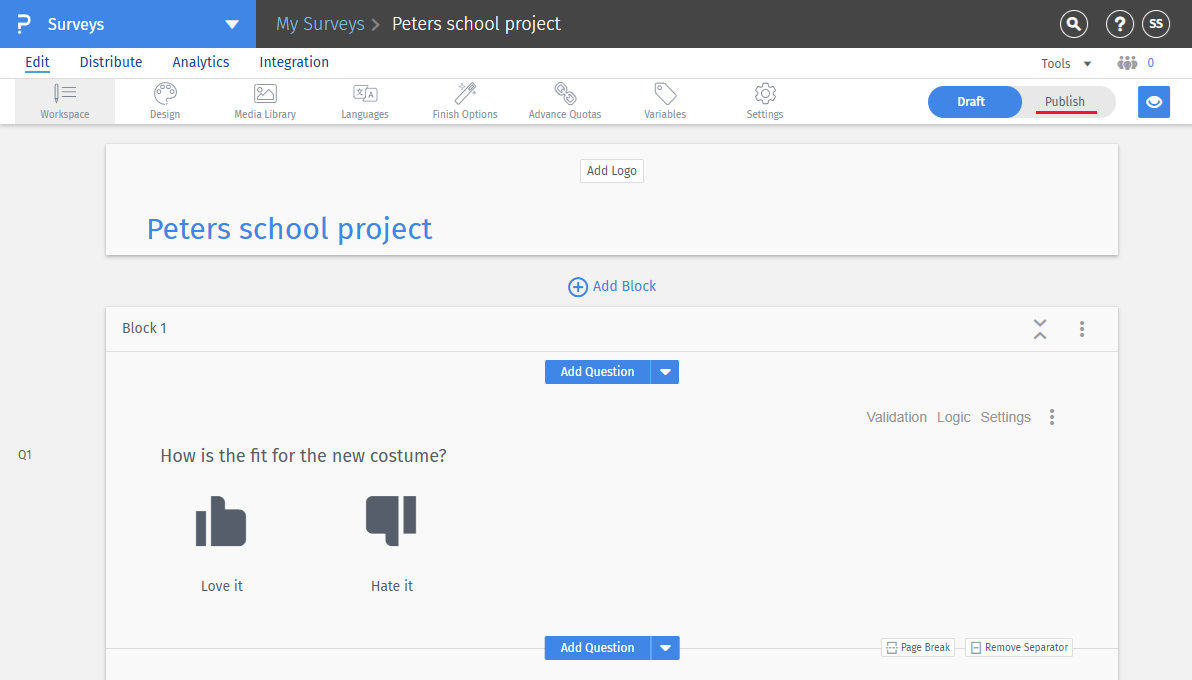
Task: Open Advance Quotas
Action: (x=565, y=101)
